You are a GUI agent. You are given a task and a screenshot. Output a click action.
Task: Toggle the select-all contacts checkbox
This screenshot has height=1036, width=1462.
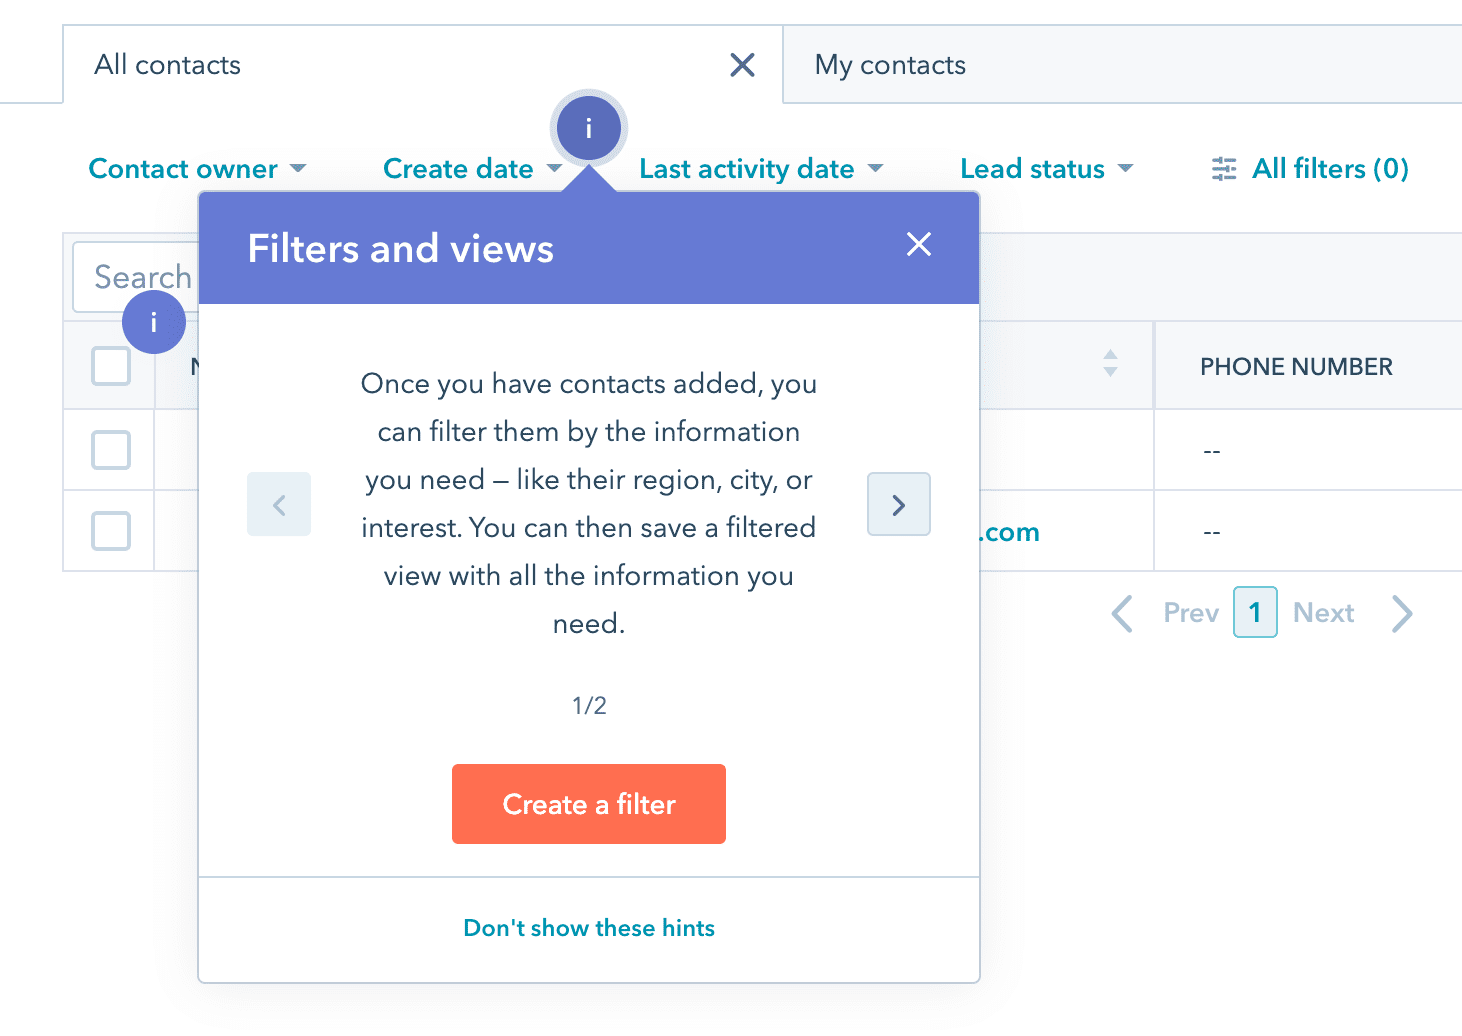point(110,365)
